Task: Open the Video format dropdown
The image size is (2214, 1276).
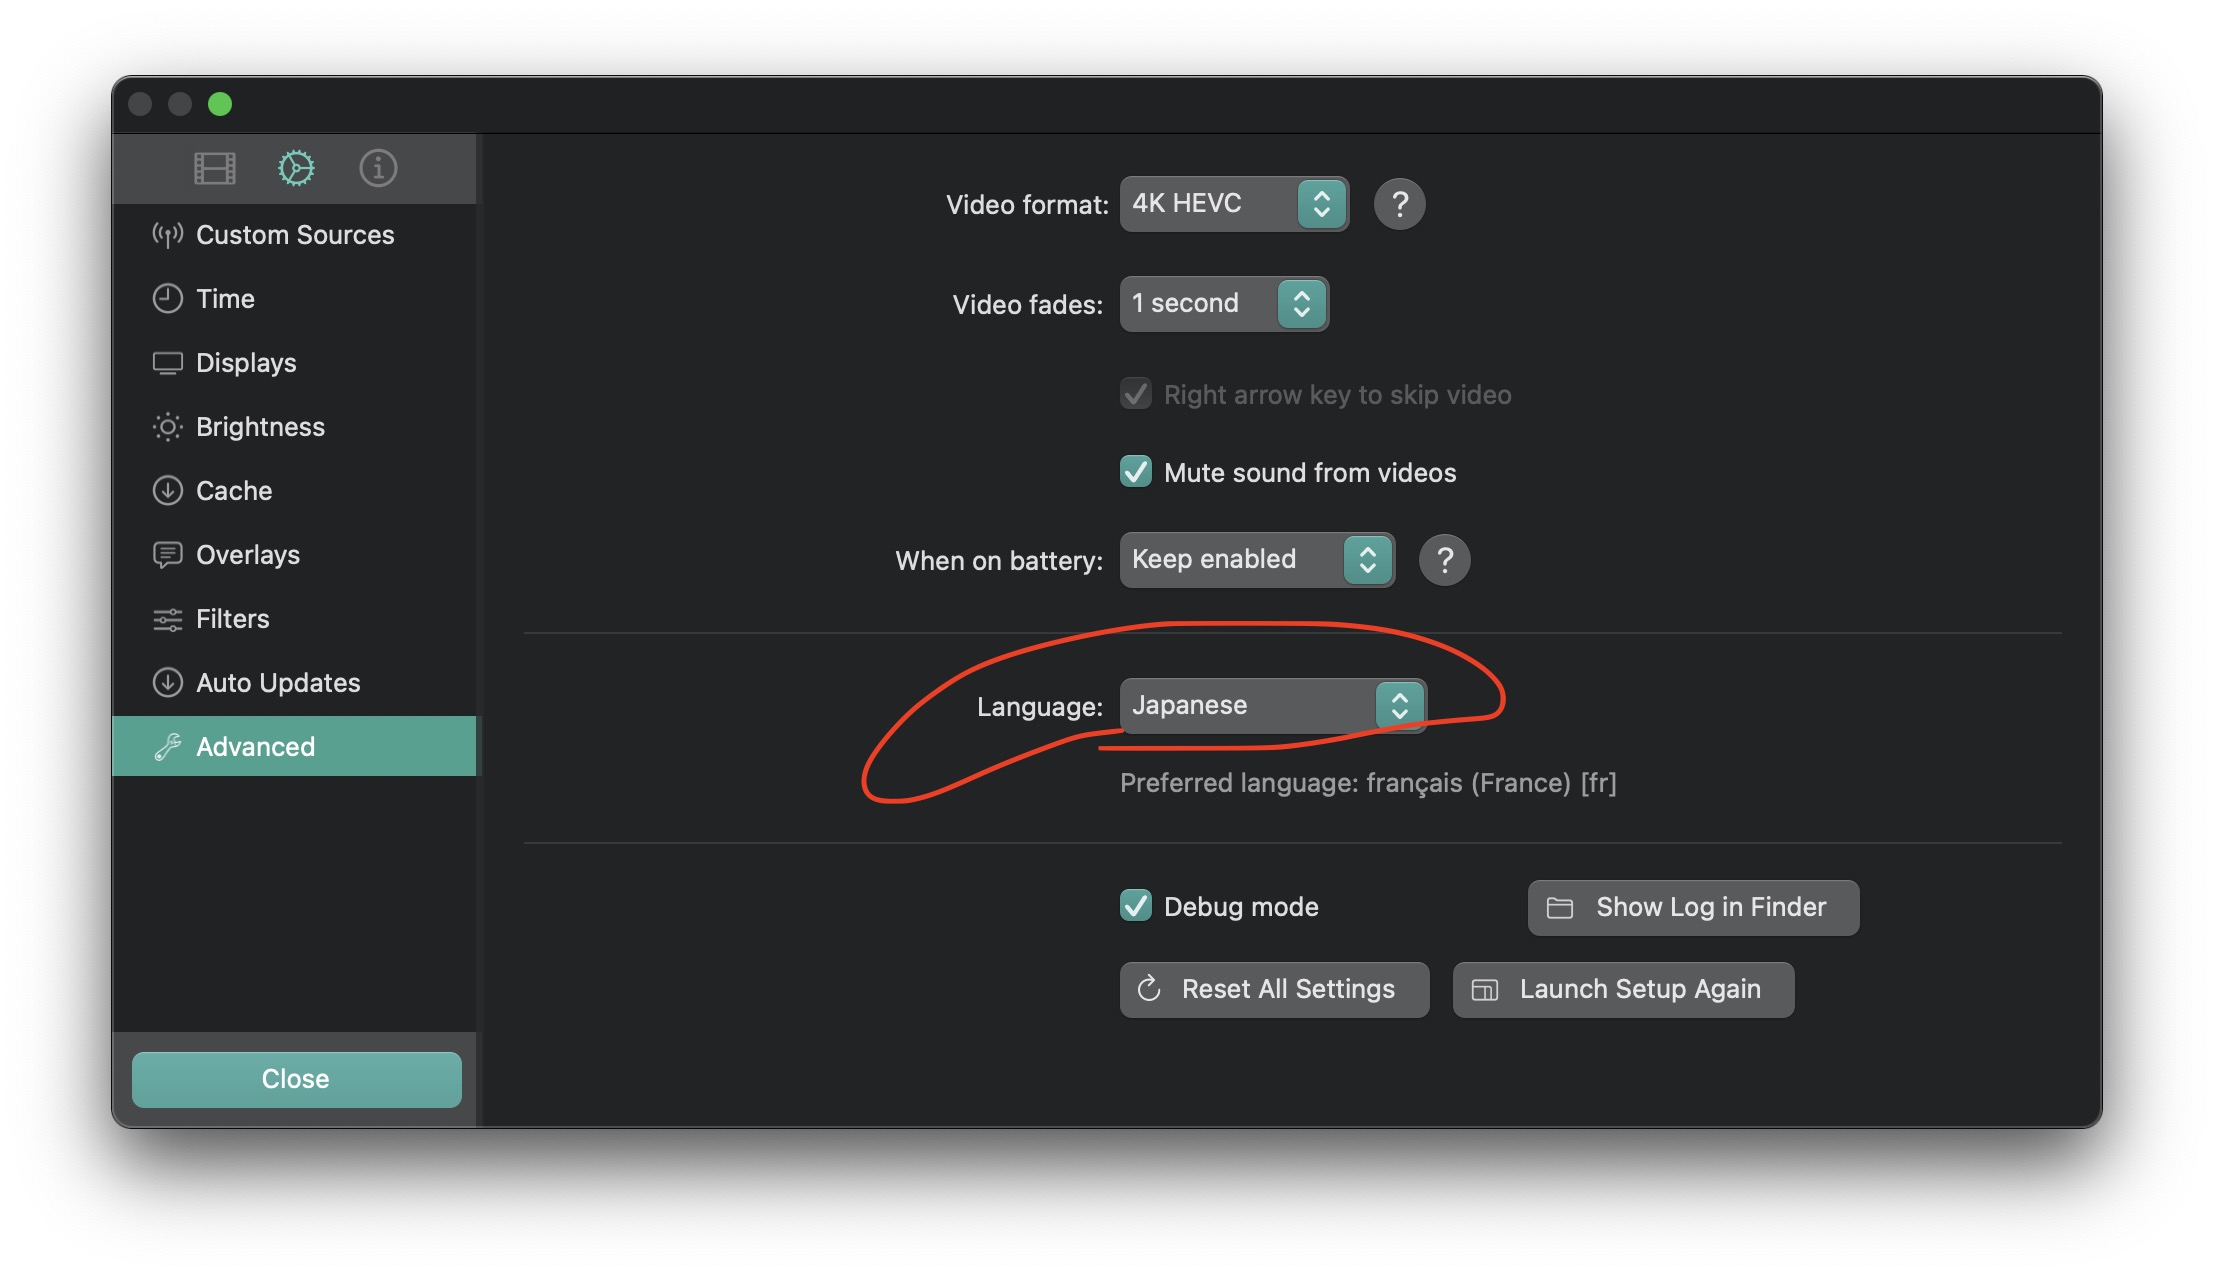Action: pyautogui.click(x=1234, y=204)
